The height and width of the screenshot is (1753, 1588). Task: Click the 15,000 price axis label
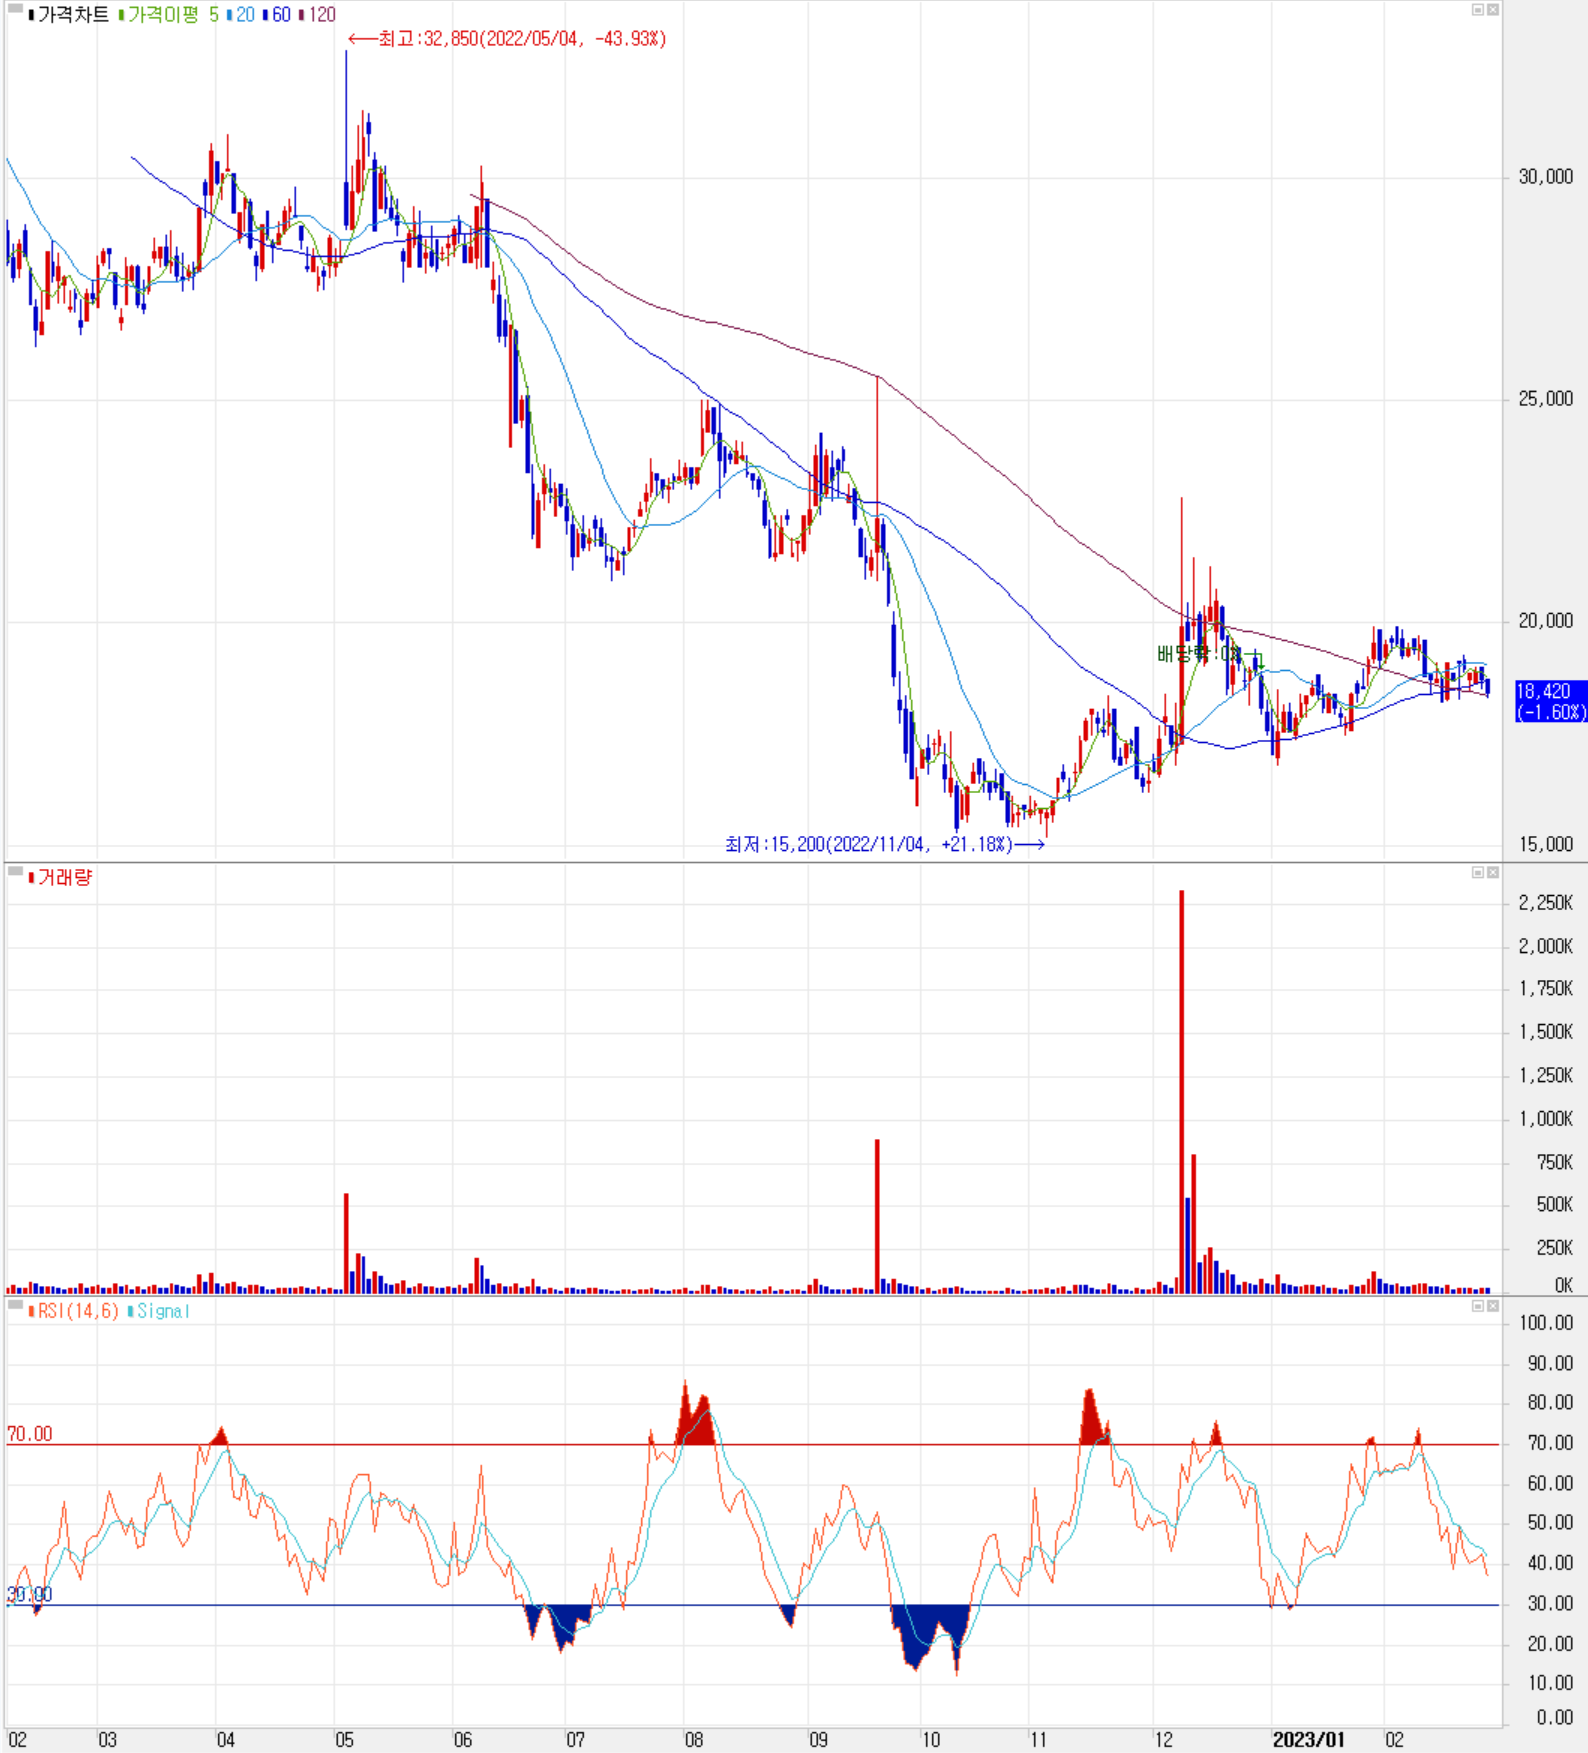[1546, 845]
